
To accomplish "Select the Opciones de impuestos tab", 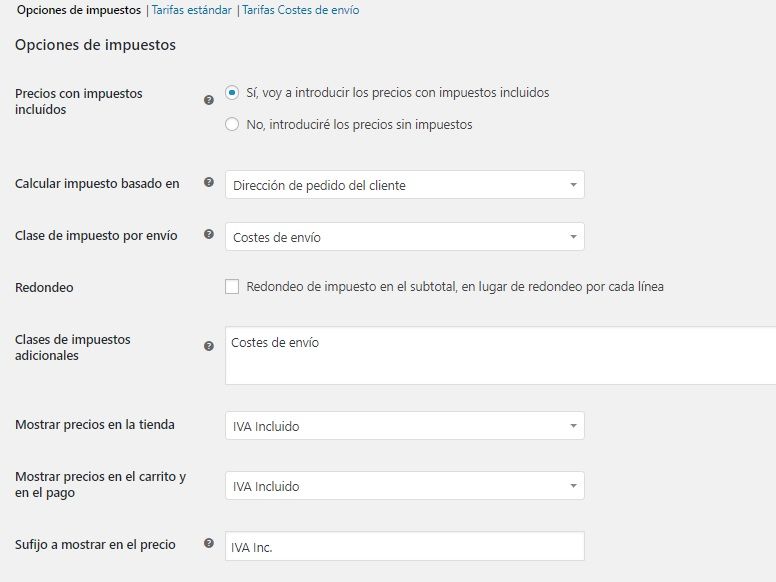I will coord(79,10).
